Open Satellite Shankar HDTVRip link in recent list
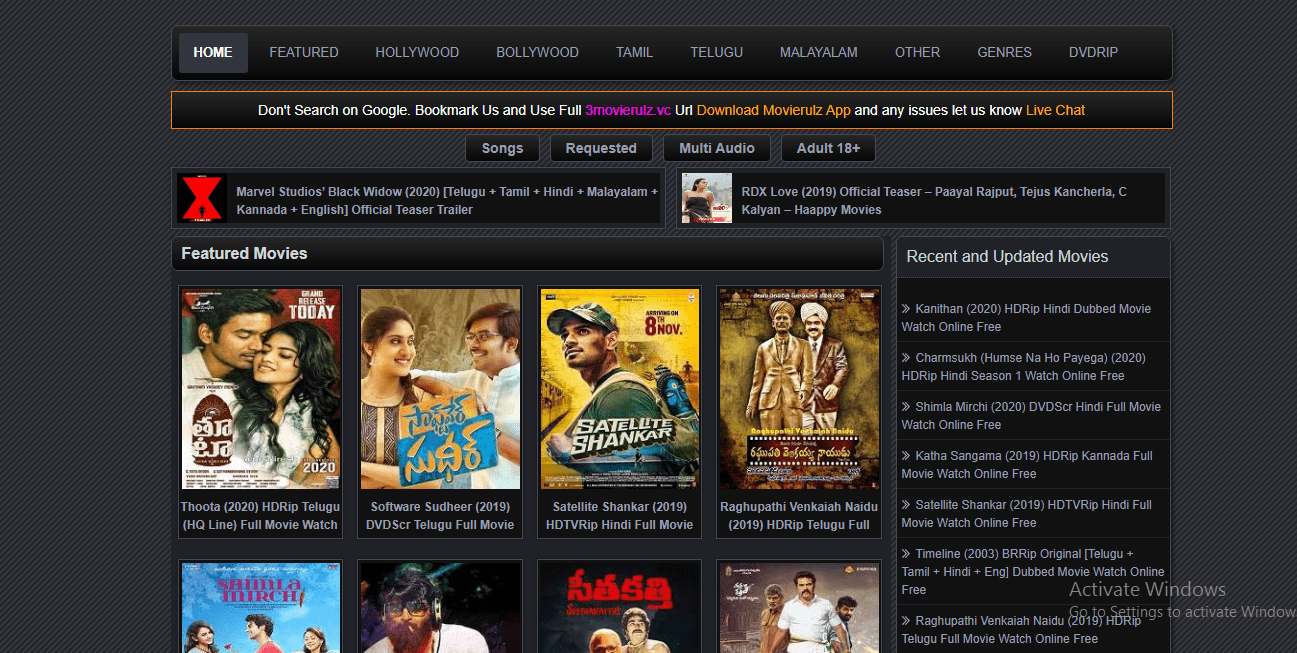 click(x=1027, y=514)
